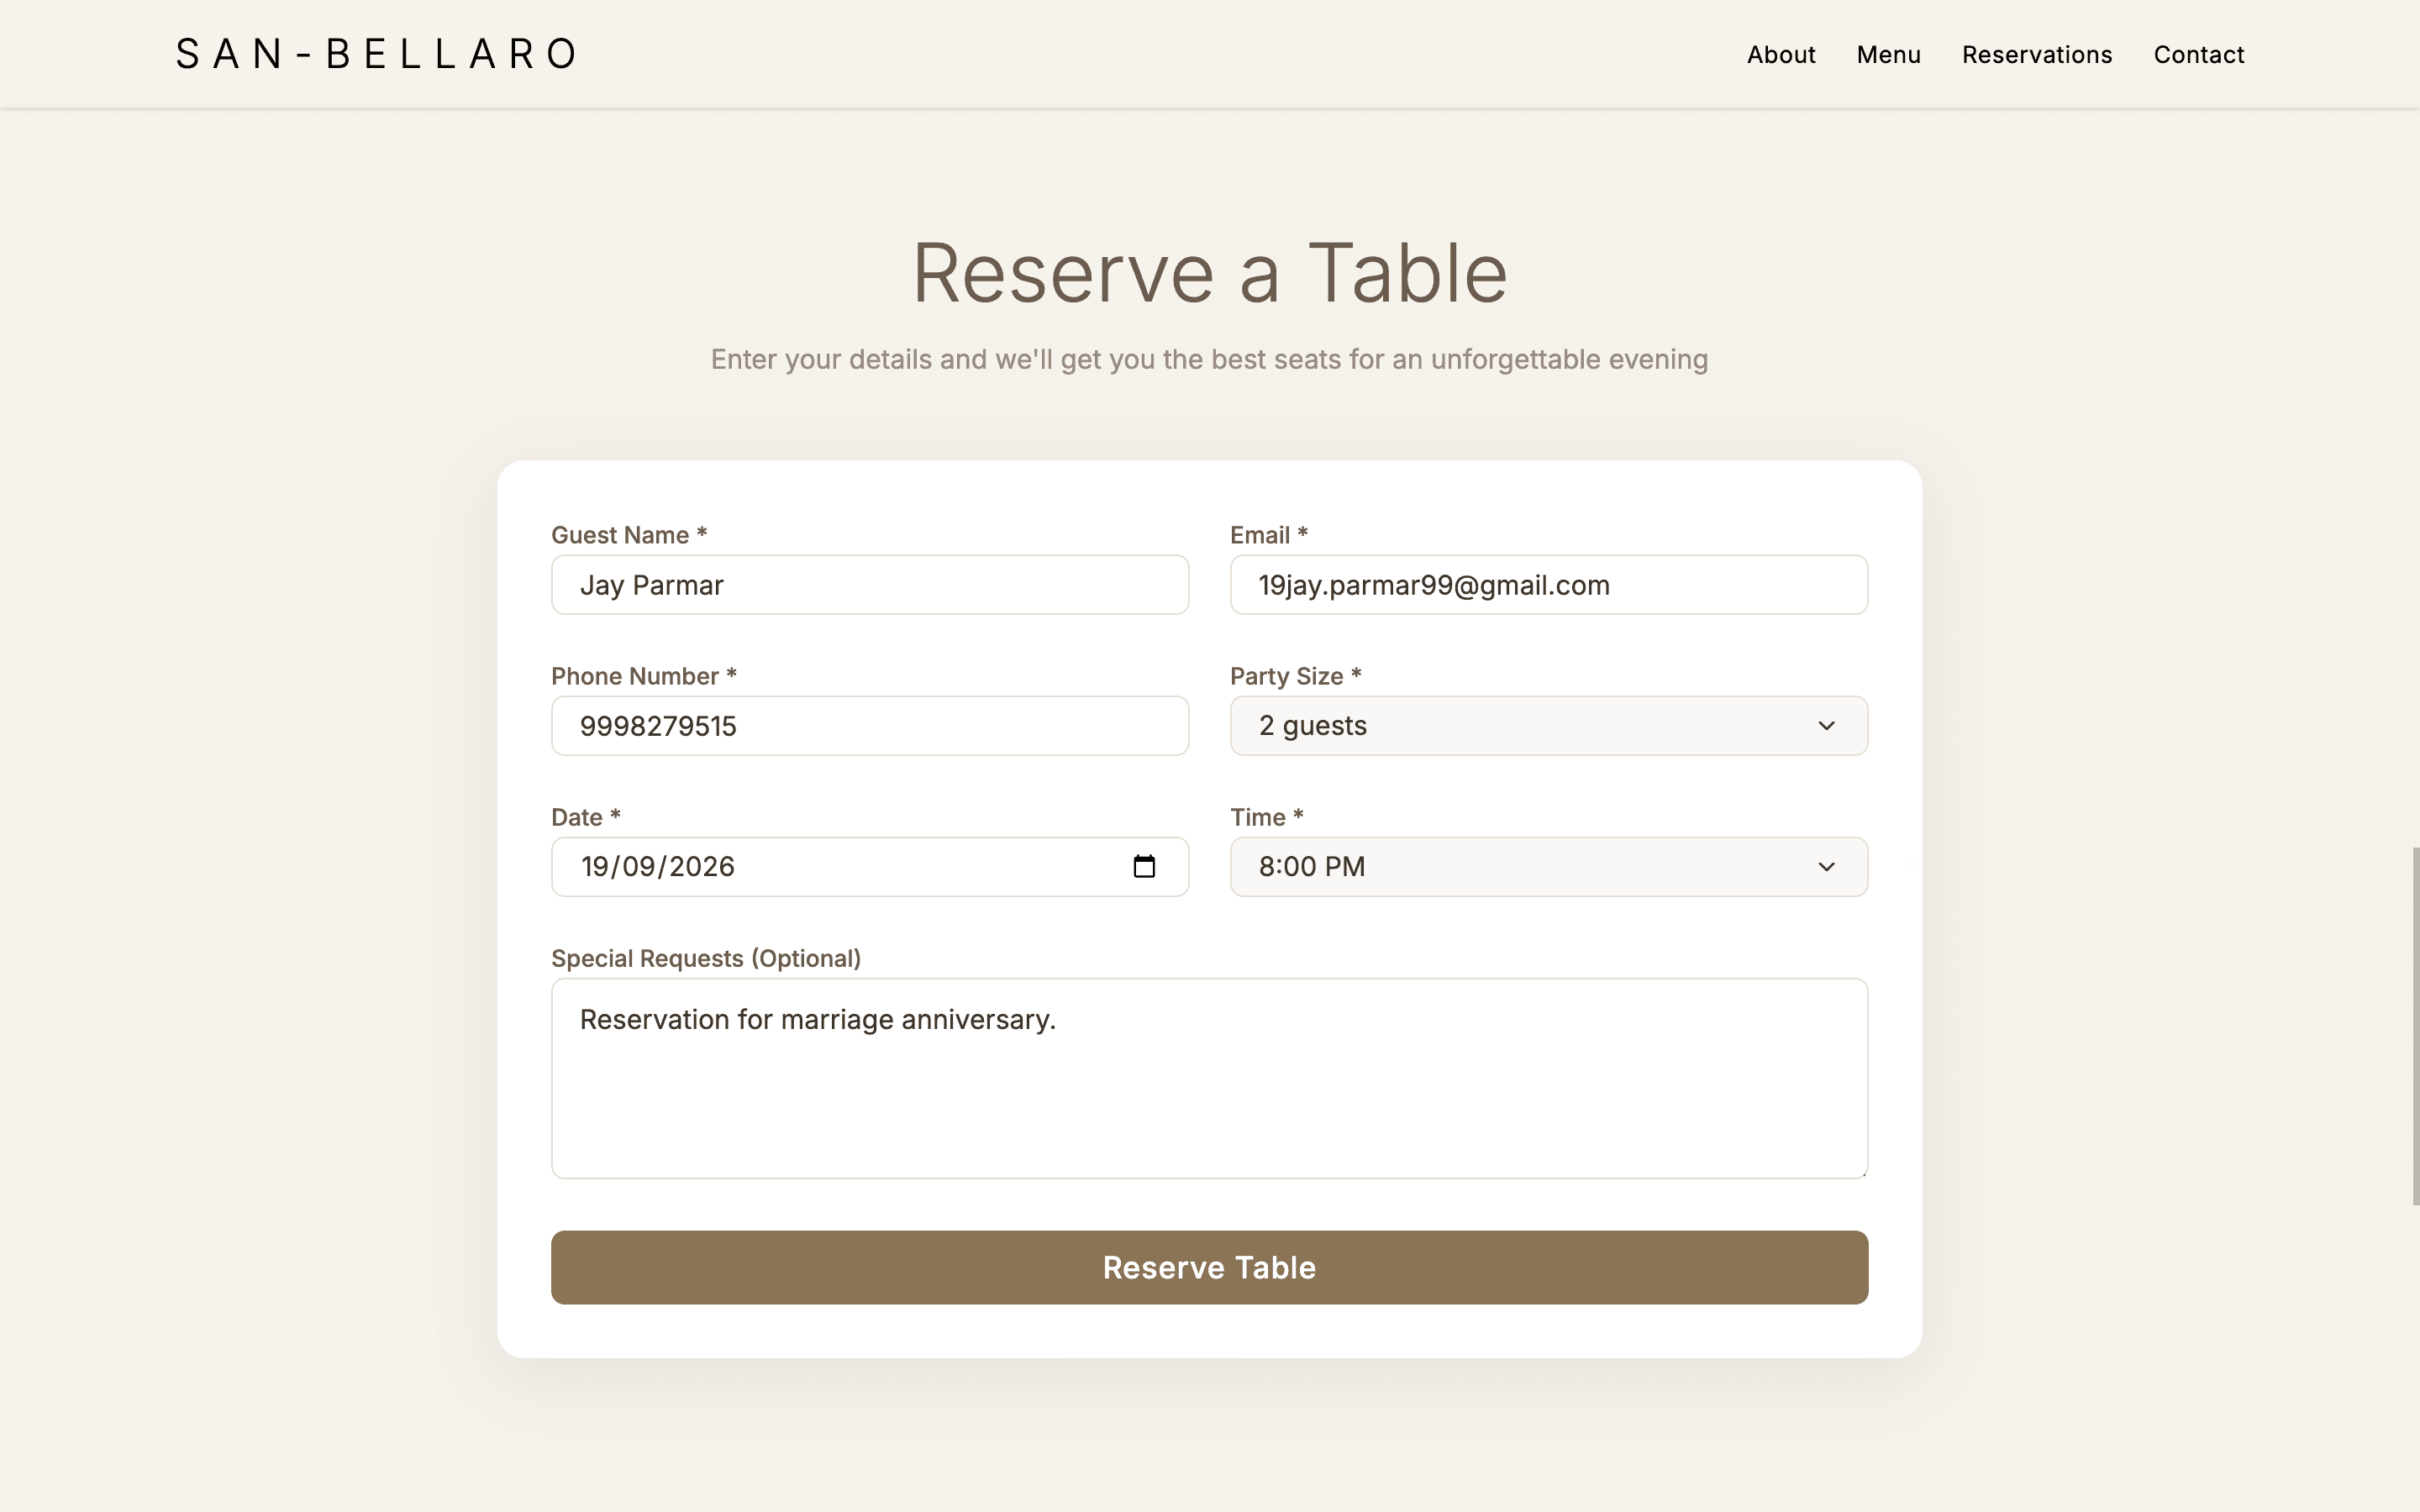The image size is (2420, 1512).
Task: Focus the Special Requests text area
Action: click(x=1209, y=1079)
